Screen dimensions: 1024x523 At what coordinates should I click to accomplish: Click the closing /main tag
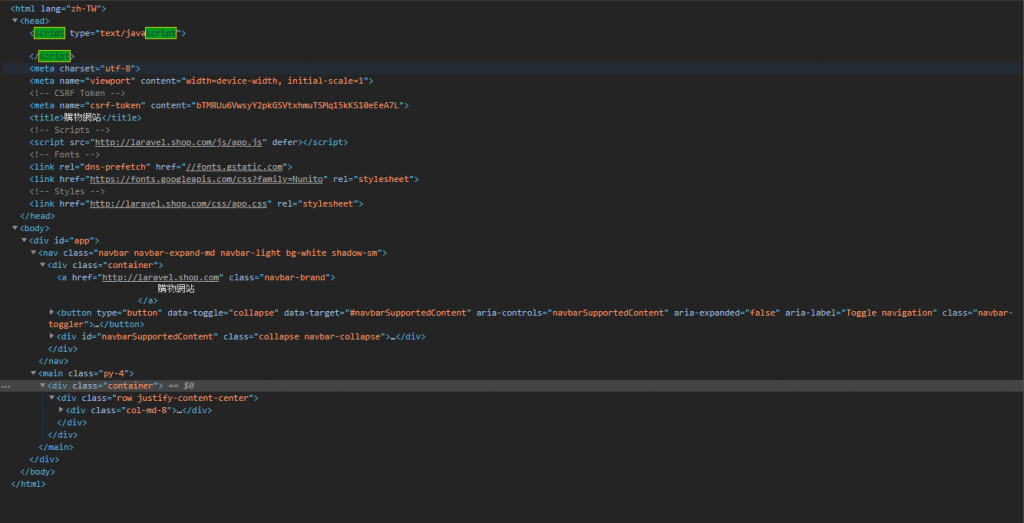[56, 447]
